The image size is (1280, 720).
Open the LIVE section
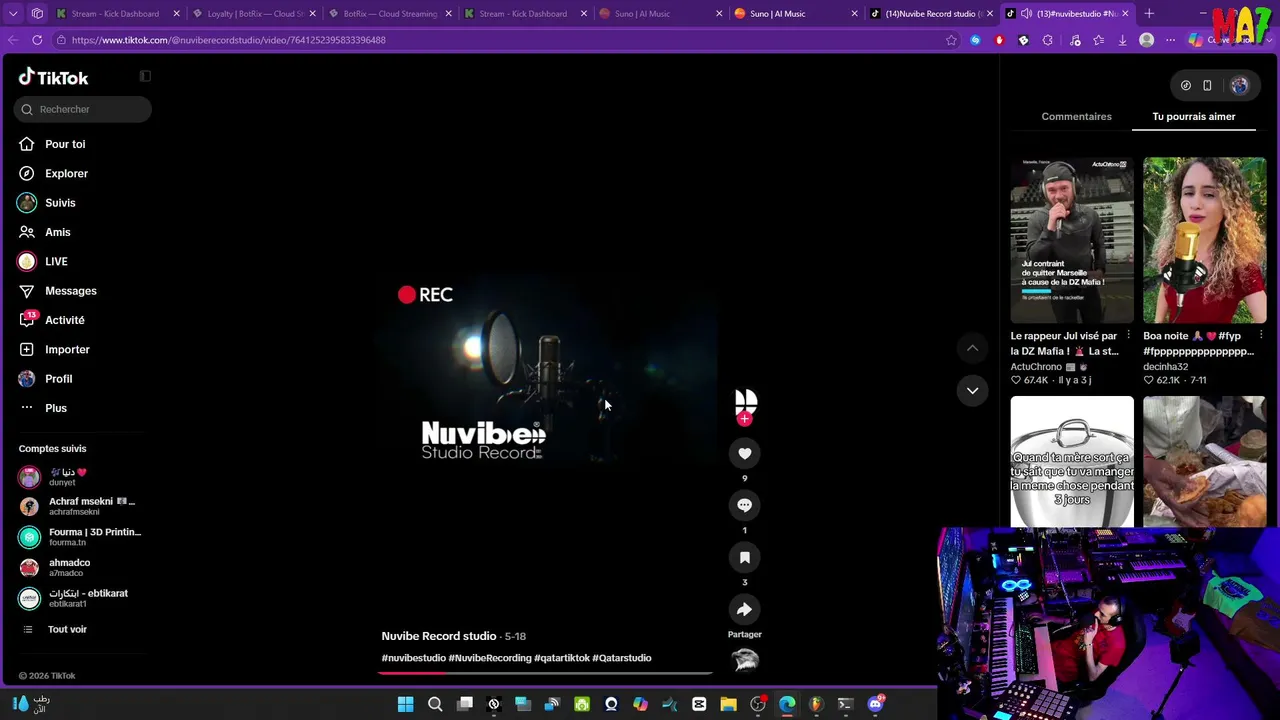56,261
